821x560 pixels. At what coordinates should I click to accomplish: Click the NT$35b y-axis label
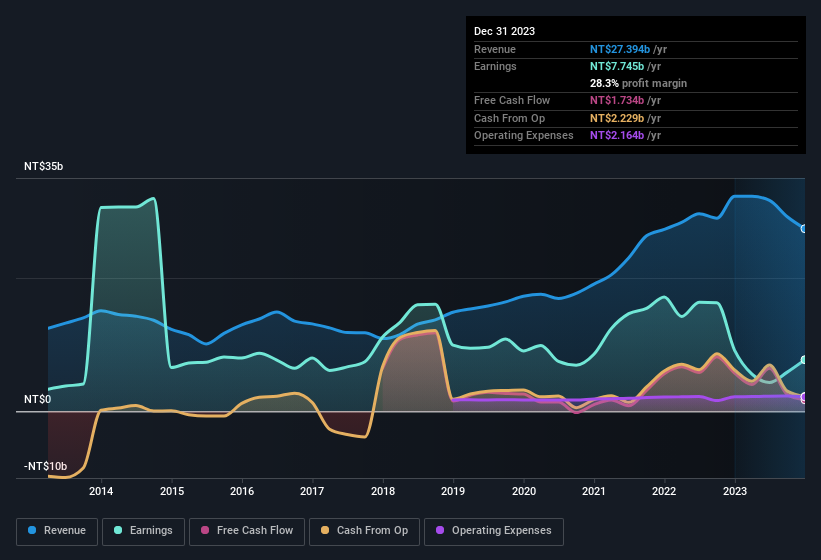pyautogui.click(x=43, y=167)
